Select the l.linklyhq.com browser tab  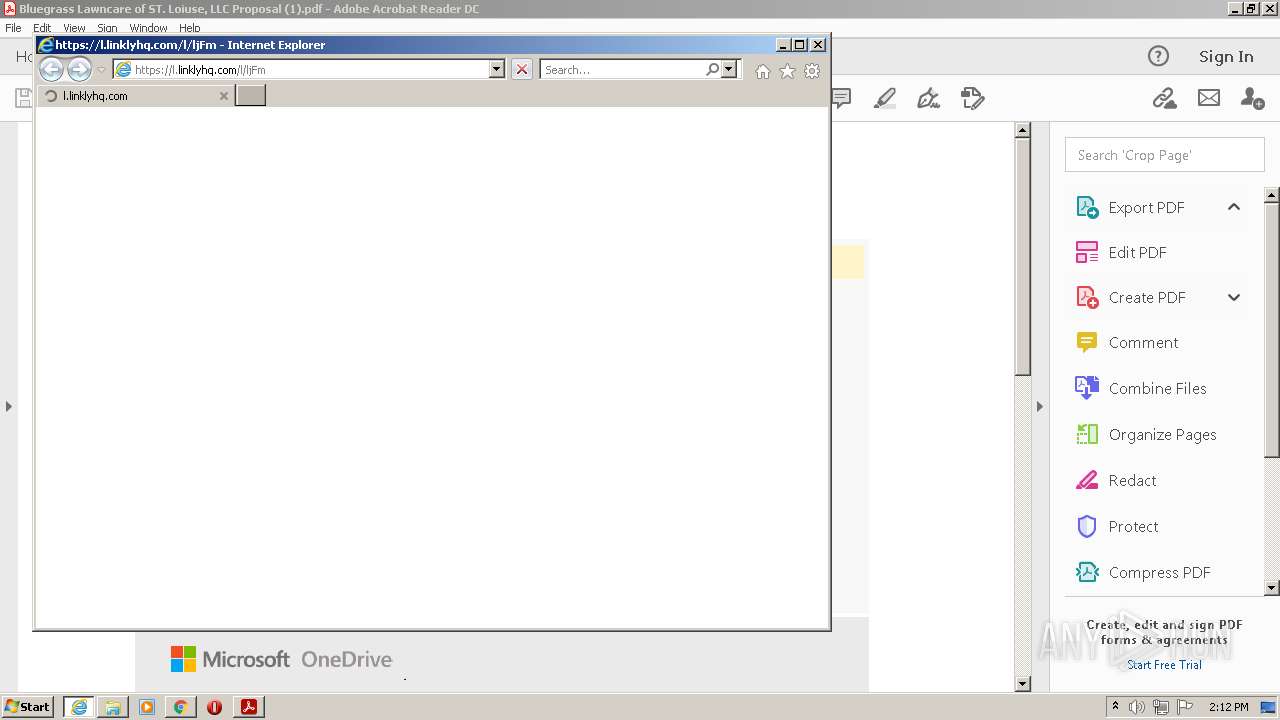(135, 96)
